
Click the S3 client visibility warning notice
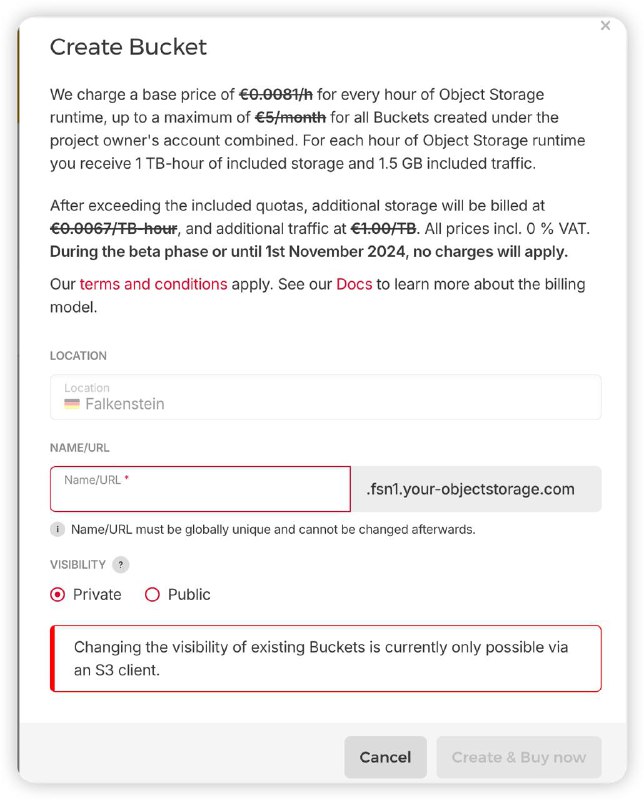pyautogui.click(x=325, y=658)
